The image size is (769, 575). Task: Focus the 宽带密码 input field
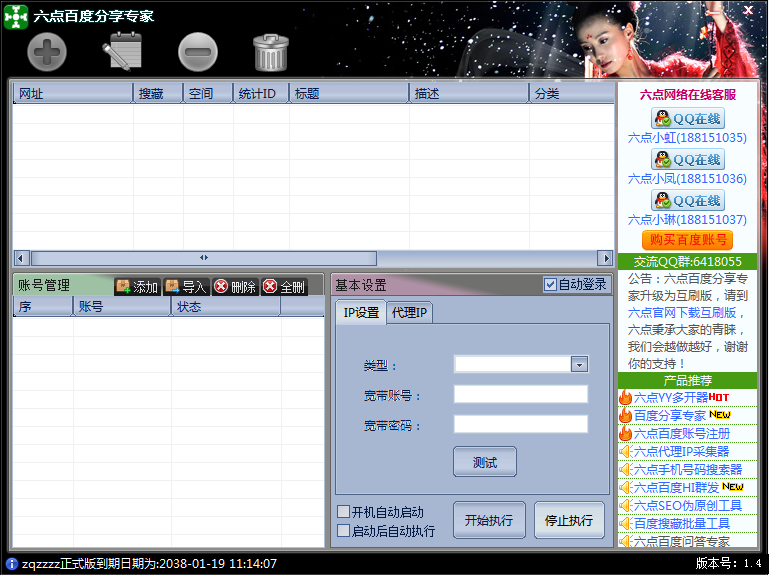(521, 424)
